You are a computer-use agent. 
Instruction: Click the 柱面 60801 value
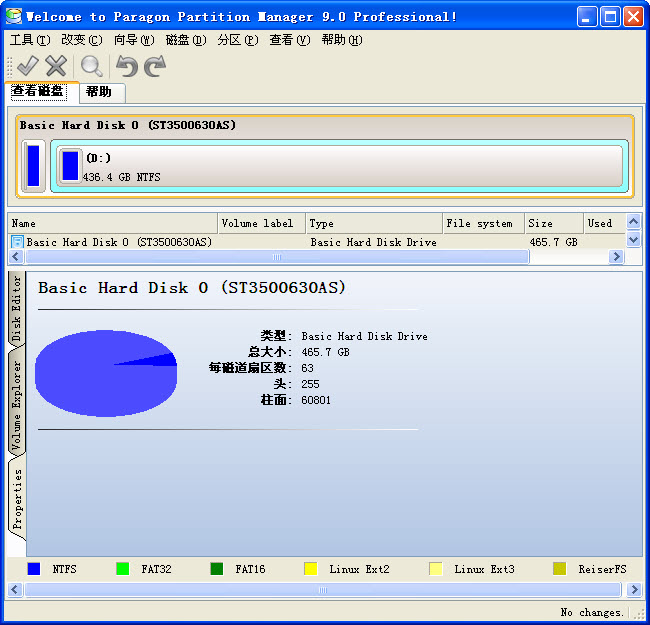[316, 400]
